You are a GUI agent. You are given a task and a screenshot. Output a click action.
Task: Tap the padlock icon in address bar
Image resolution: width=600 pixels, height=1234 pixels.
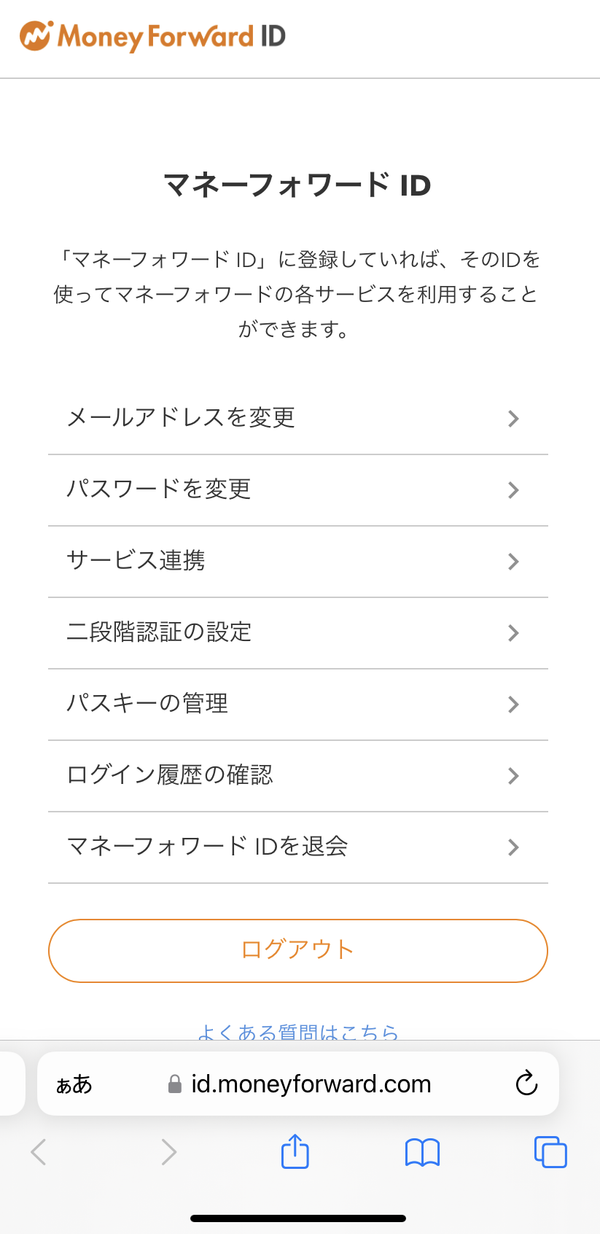pyautogui.click(x=175, y=1084)
